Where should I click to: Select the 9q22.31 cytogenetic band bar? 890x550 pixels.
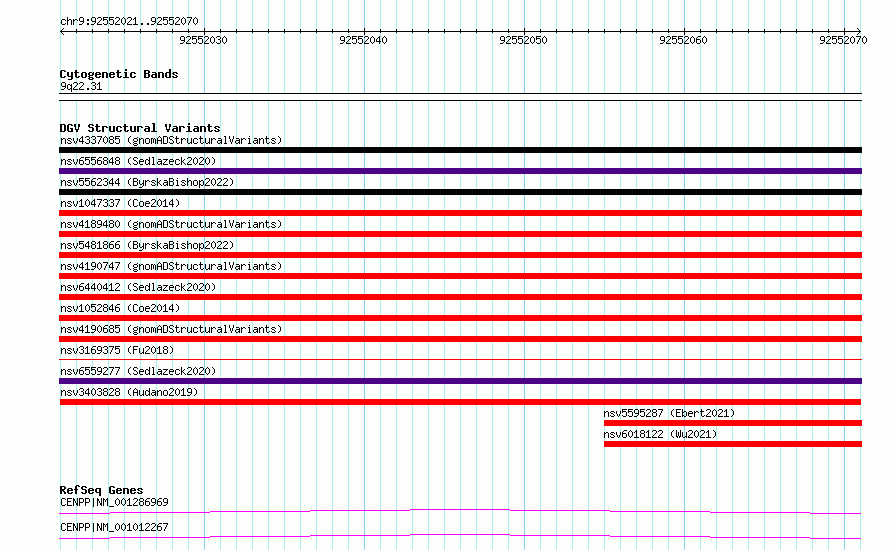click(x=460, y=97)
